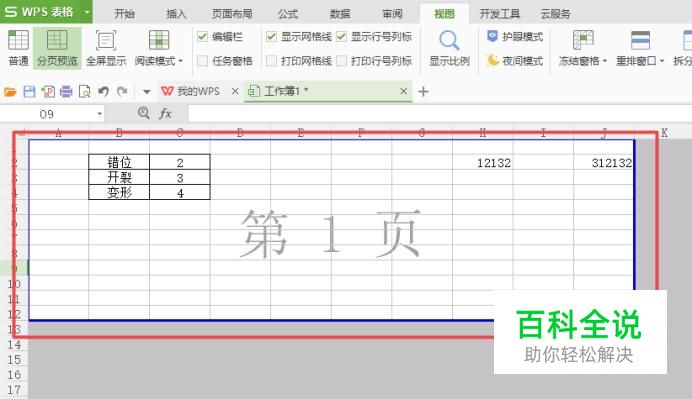Toggle the 编辑栏 formula bar checkbox
The width and height of the screenshot is (692, 399).
[x=203, y=37]
